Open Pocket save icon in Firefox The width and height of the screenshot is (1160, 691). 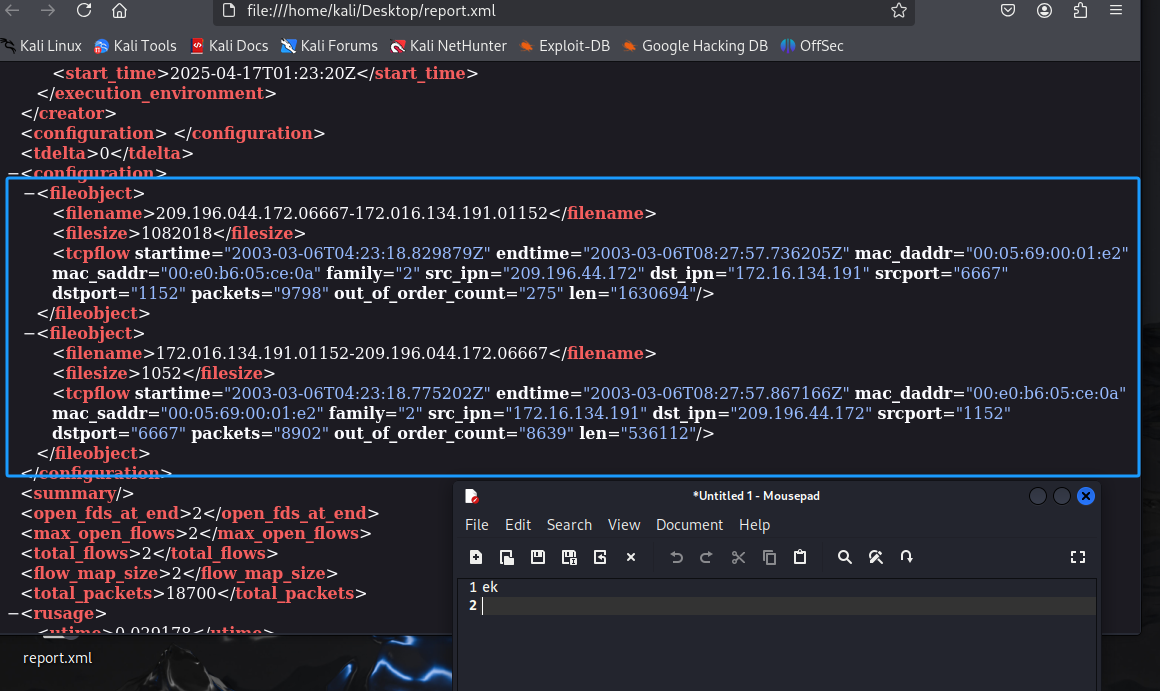coord(1008,10)
